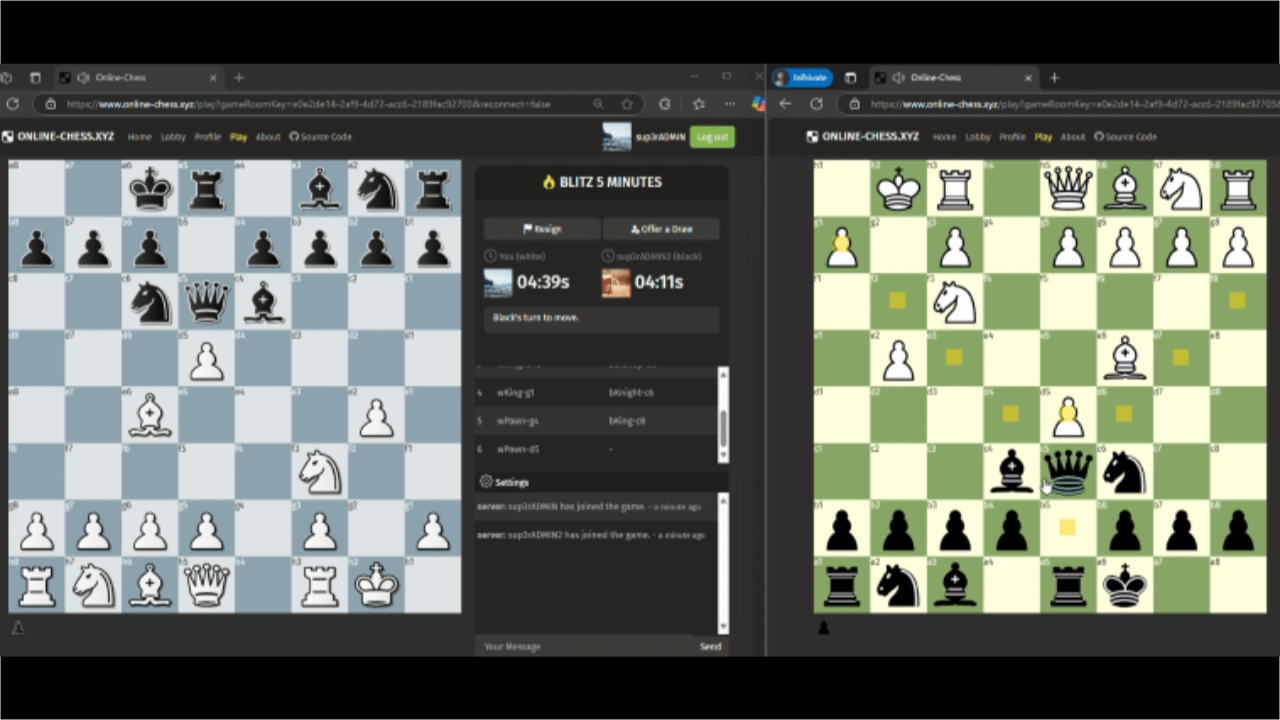Mute the Online-Chess tab in the left window
Viewport: 1280px width, 720px height.
click(83, 78)
